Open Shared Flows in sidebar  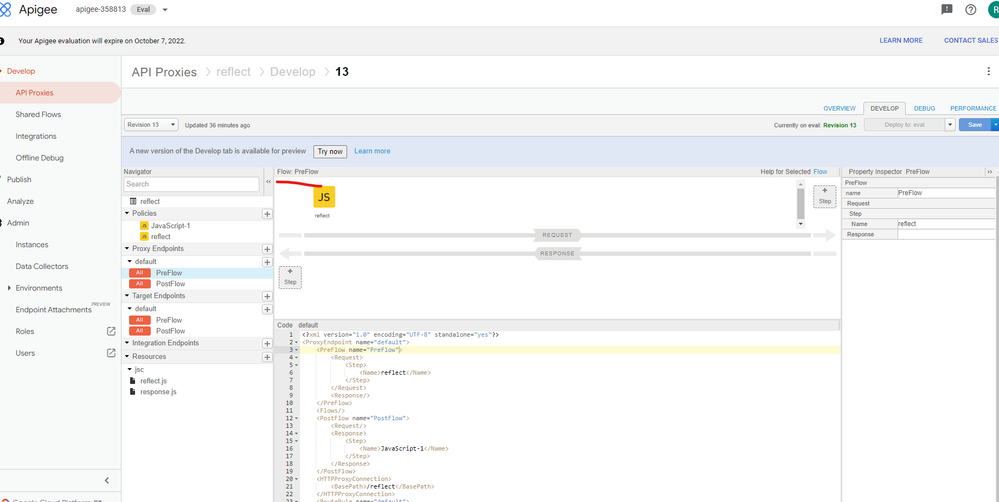(x=38, y=115)
